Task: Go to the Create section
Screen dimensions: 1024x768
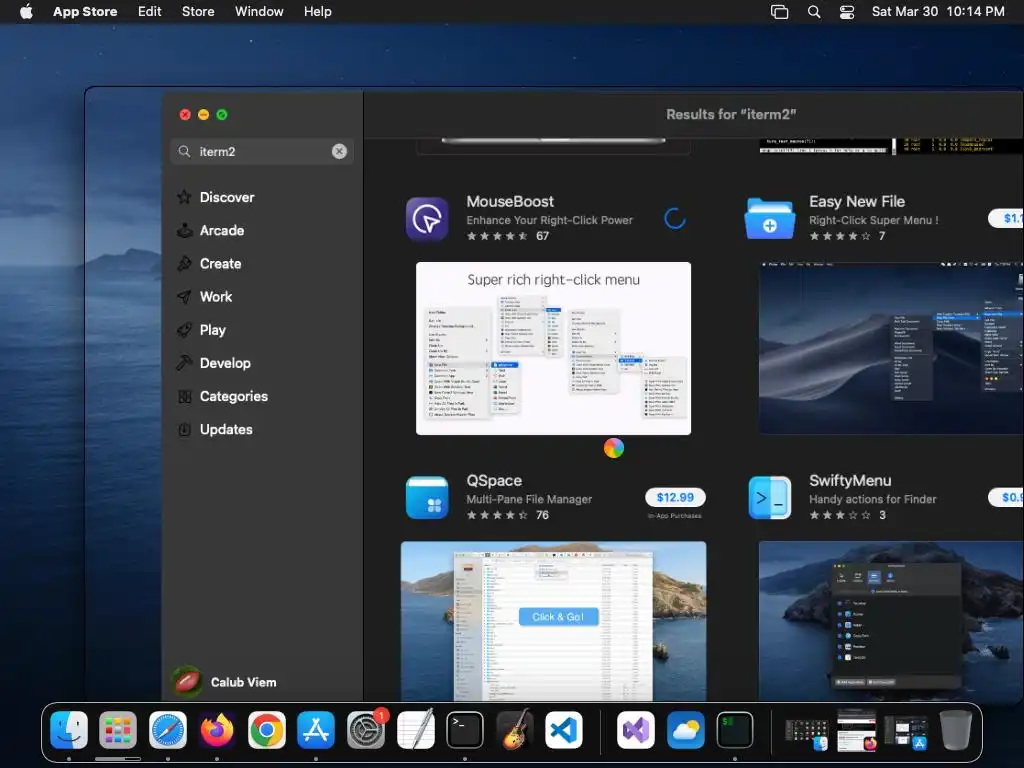Action: 209,264
